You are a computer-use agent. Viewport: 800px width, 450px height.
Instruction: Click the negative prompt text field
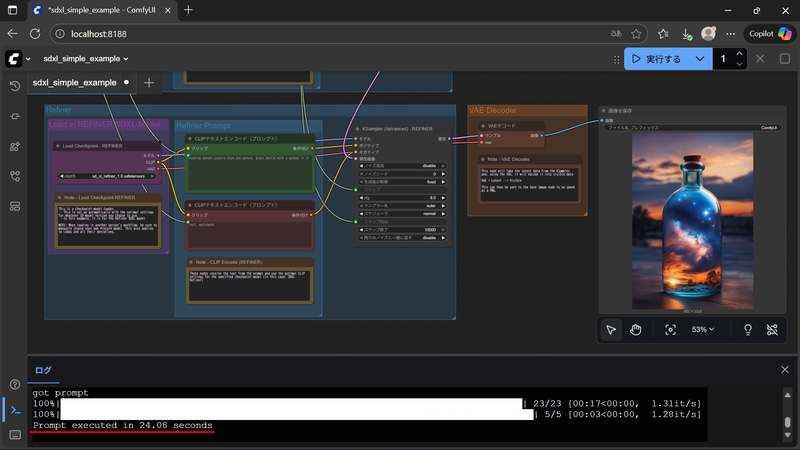(249, 235)
